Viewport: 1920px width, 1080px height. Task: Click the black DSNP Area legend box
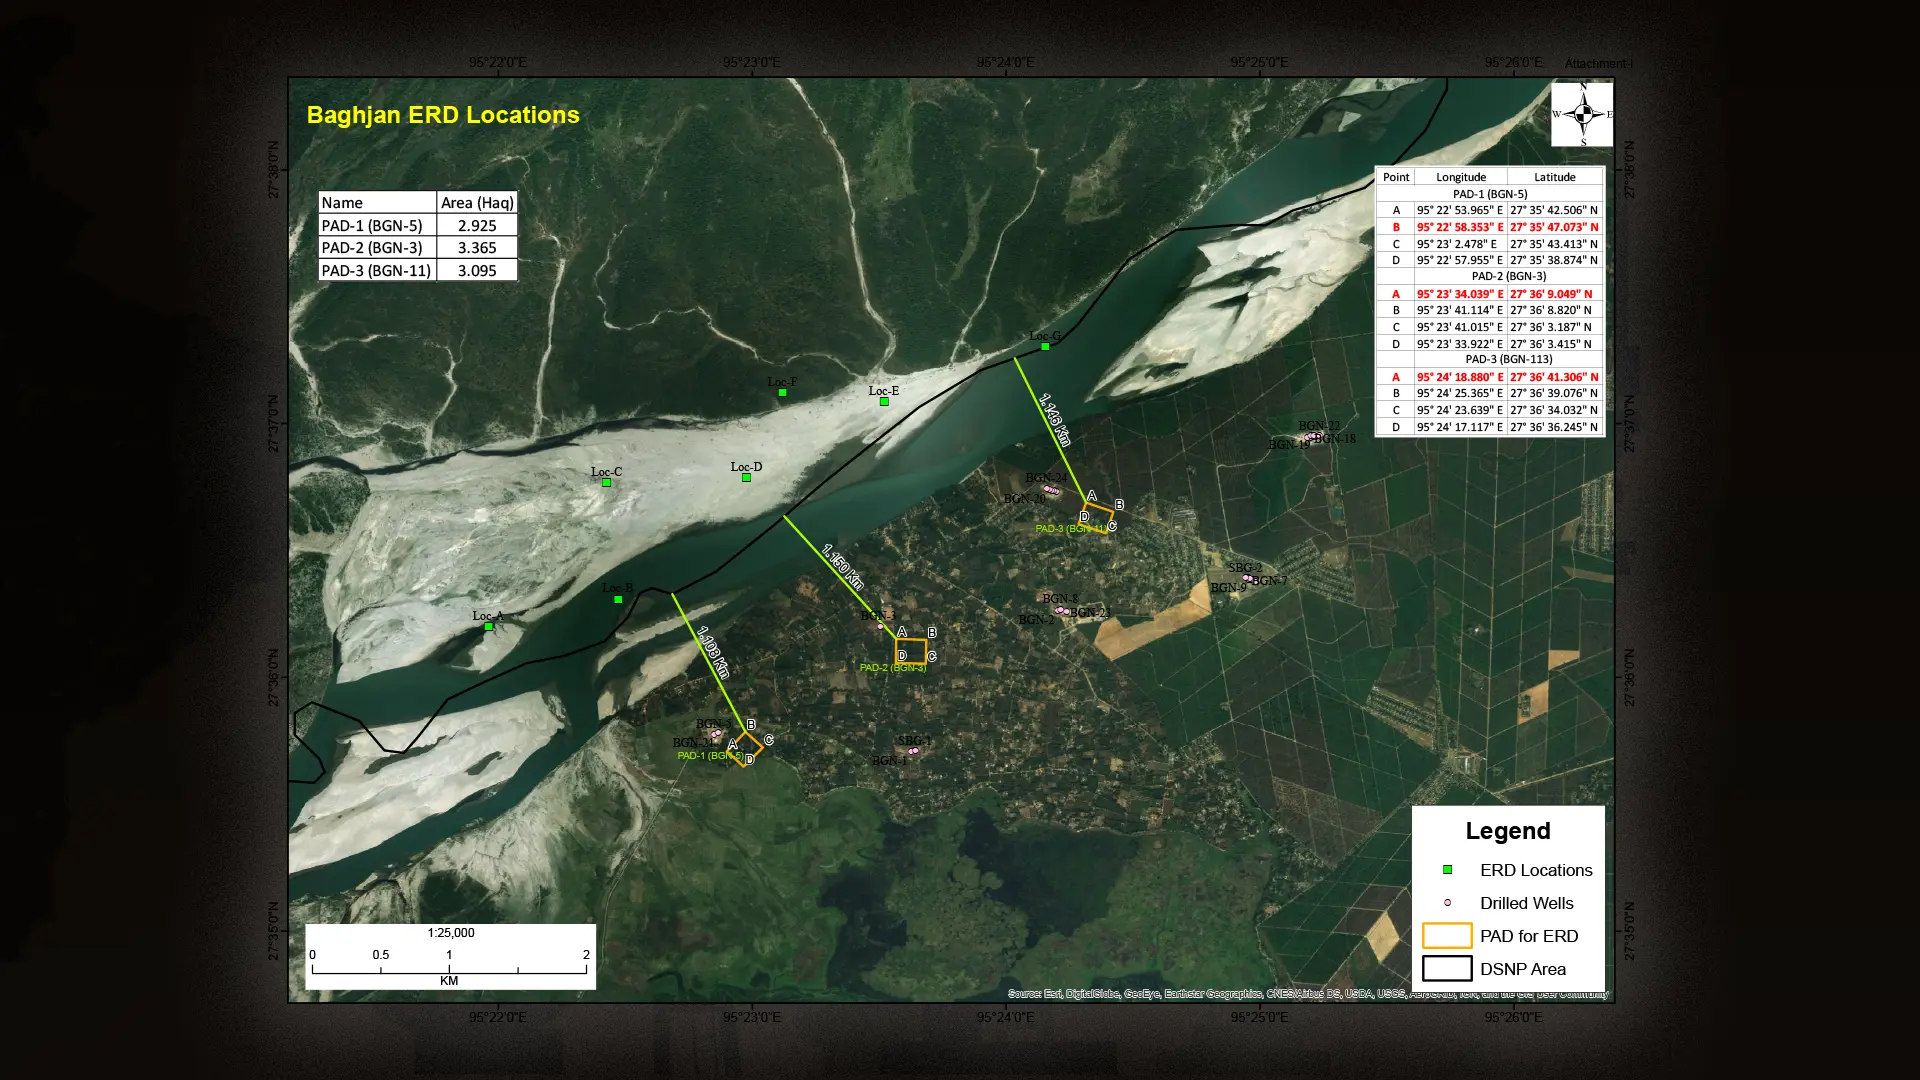pos(1447,969)
